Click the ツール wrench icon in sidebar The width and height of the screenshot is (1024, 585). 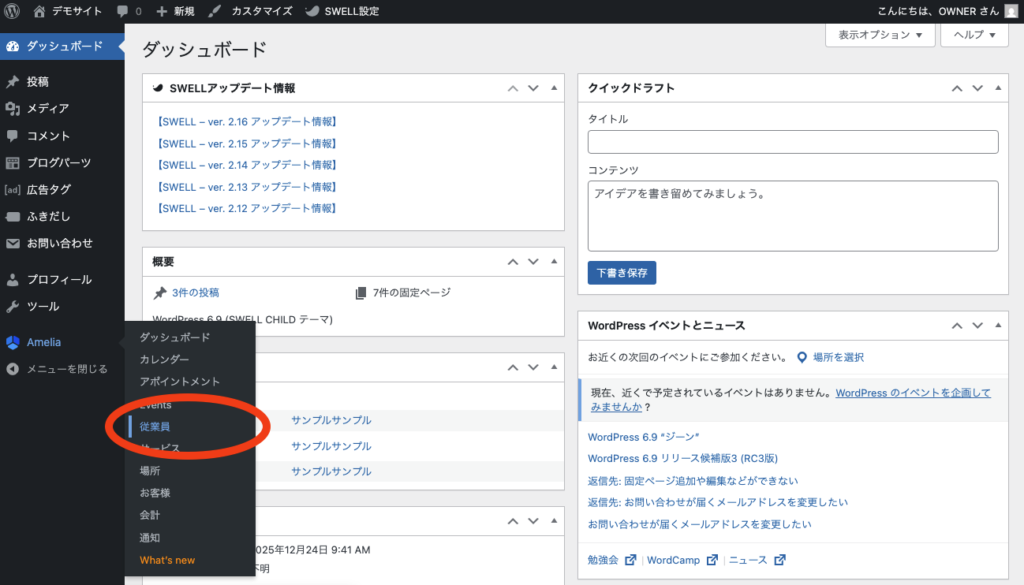12,307
